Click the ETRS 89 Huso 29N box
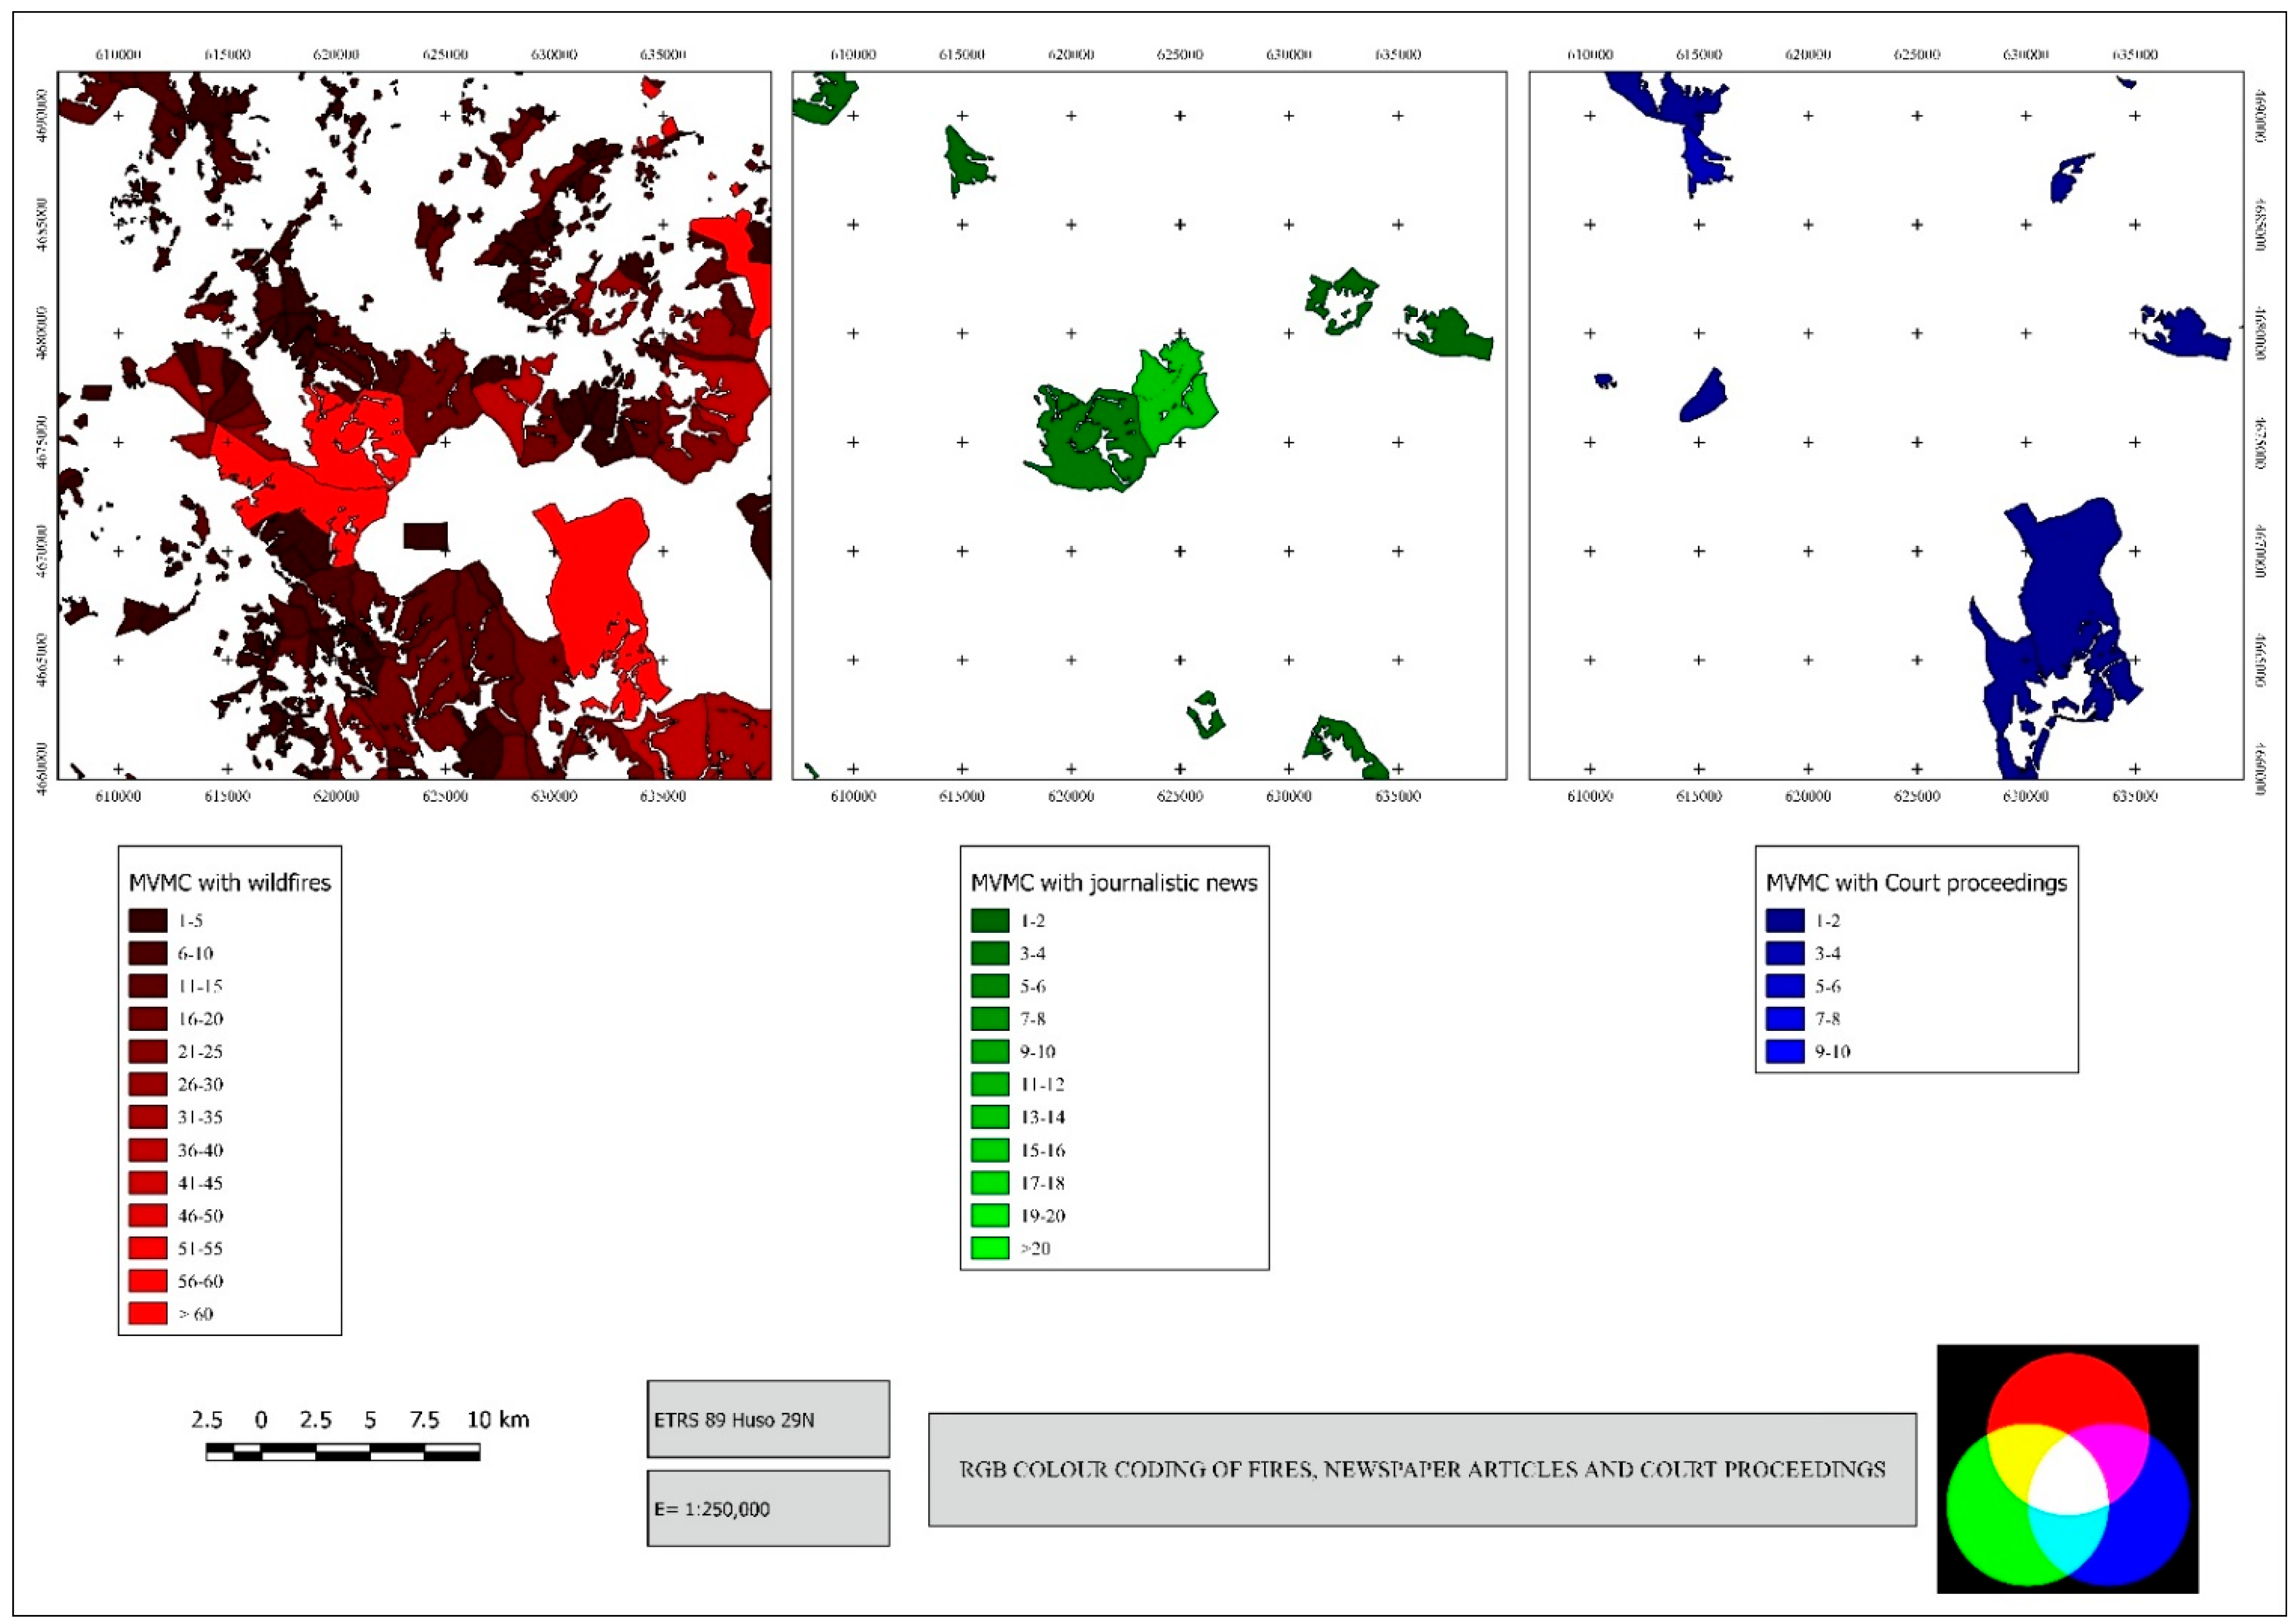2296x1620 pixels. pyautogui.click(x=768, y=1420)
